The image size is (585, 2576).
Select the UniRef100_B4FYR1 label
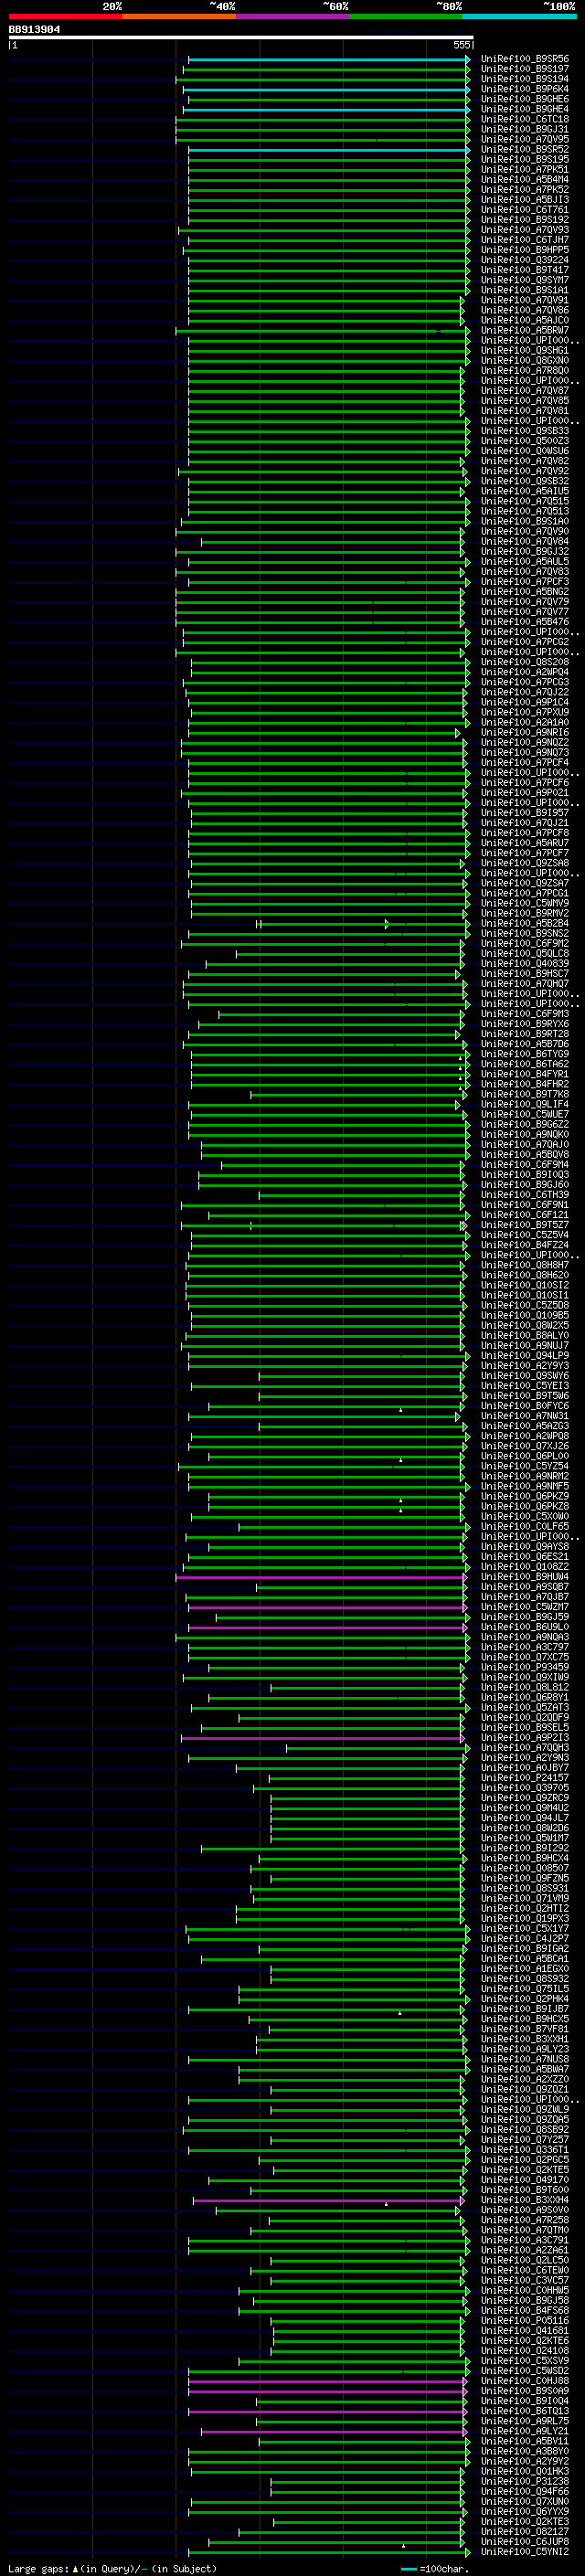point(525,1074)
